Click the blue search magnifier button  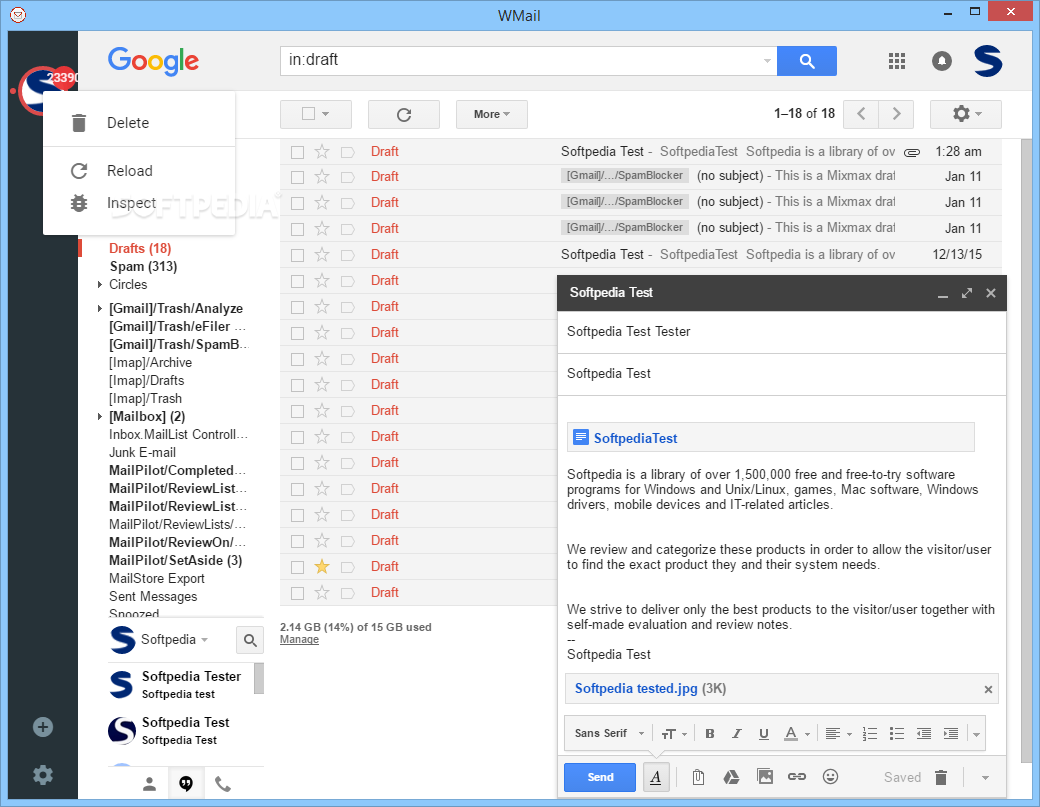(807, 61)
